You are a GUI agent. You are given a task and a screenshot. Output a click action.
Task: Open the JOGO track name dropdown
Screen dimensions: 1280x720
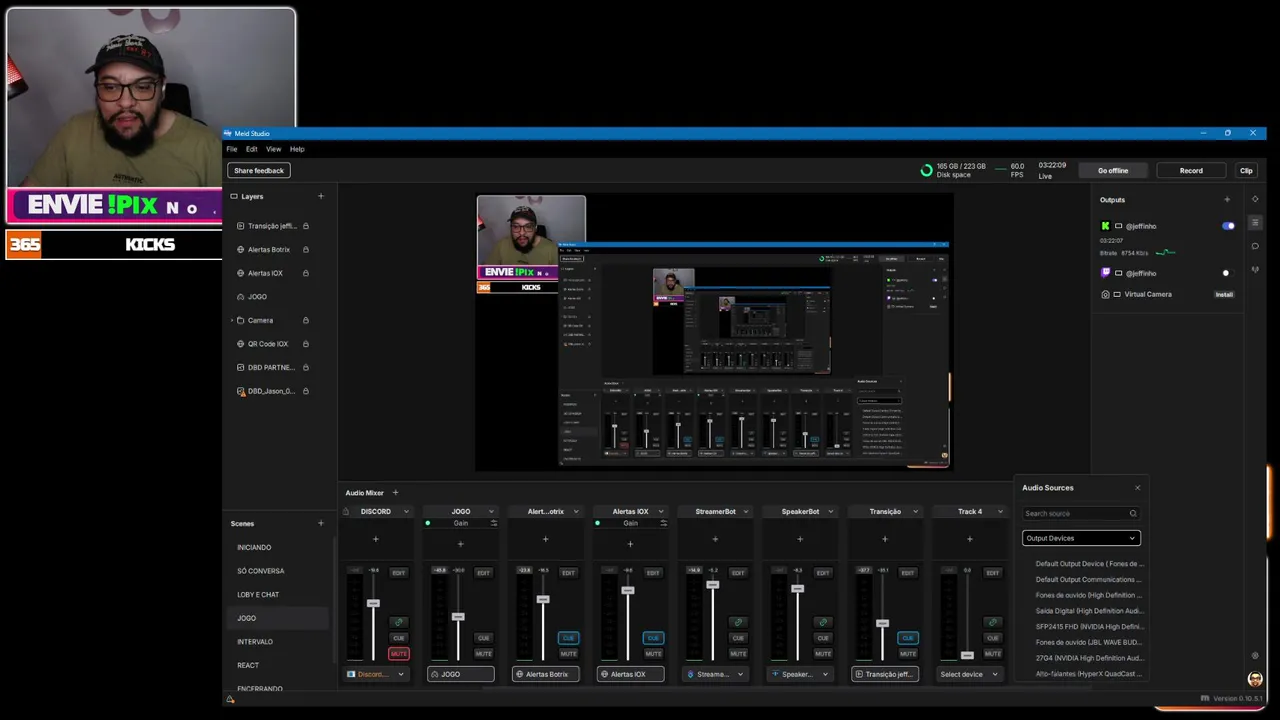coord(491,512)
